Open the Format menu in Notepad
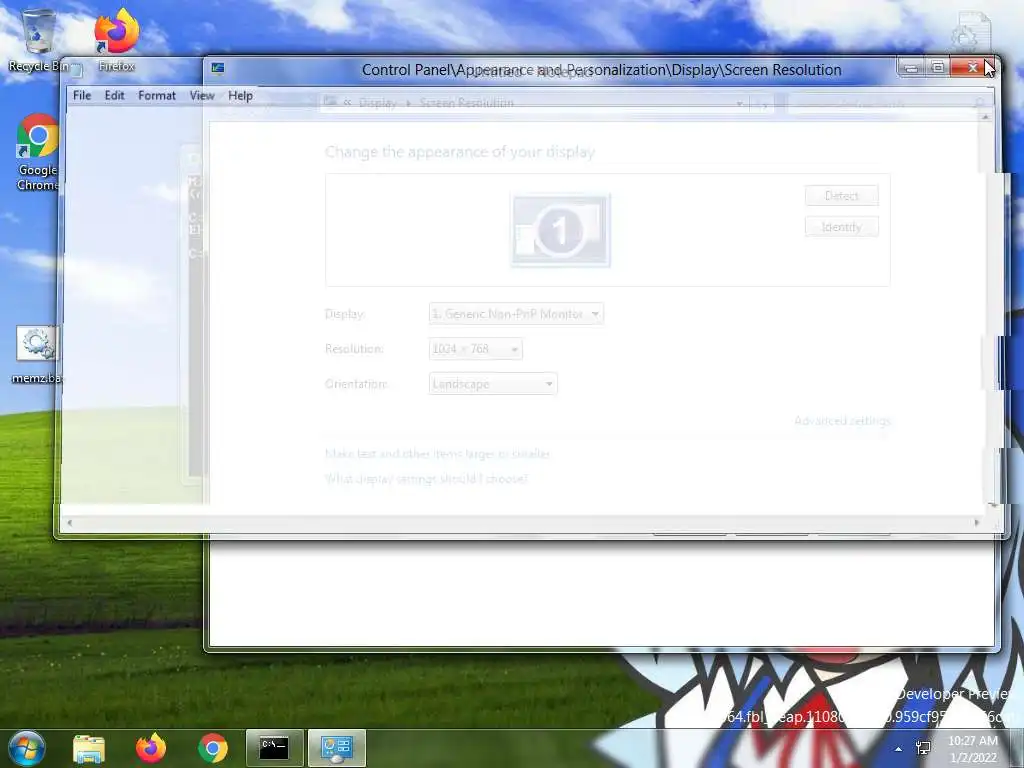The image size is (1024, 768). pos(157,95)
